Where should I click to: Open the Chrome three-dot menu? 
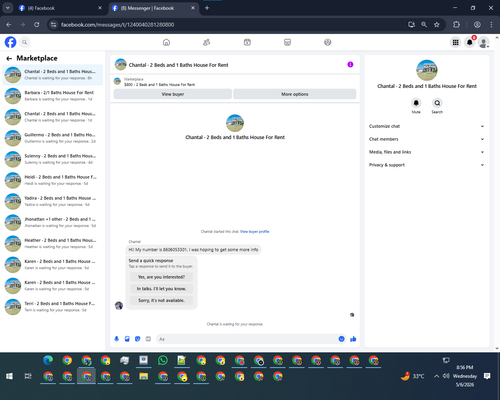click(491, 25)
